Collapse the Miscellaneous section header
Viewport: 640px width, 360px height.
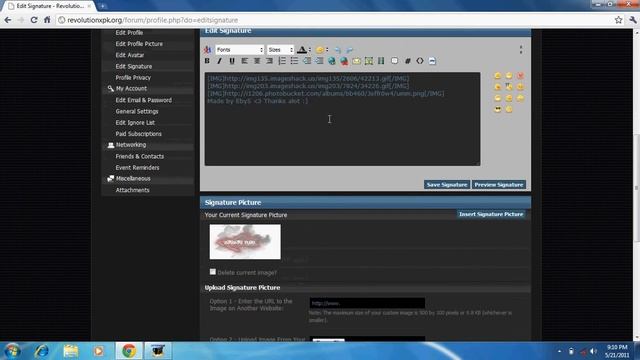[148, 179]
